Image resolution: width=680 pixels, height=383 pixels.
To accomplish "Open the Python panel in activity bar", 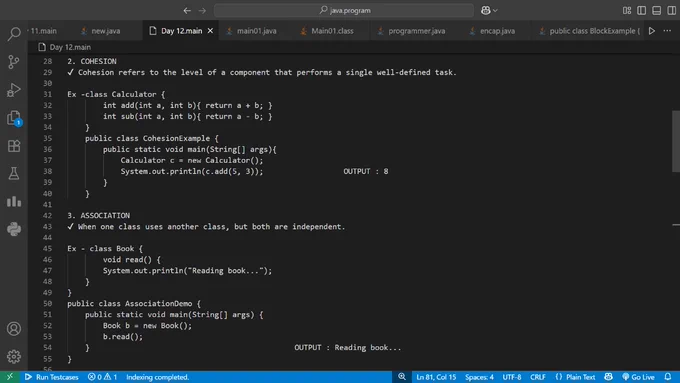I will coord(14,229).
